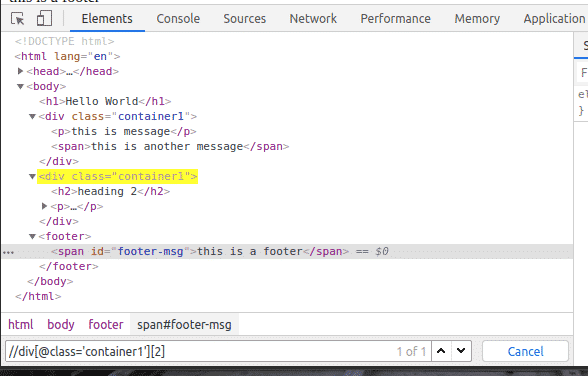Jump to next search match arrow
Screen dimensions: 588x376
tap(461, 351)
